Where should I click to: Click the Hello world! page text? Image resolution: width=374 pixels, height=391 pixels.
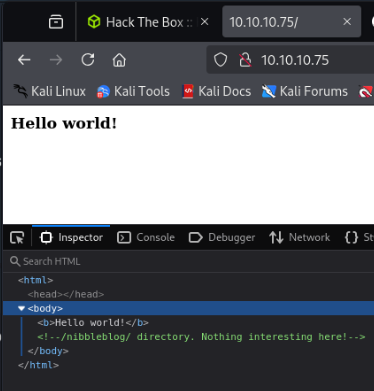click(64, 123)
